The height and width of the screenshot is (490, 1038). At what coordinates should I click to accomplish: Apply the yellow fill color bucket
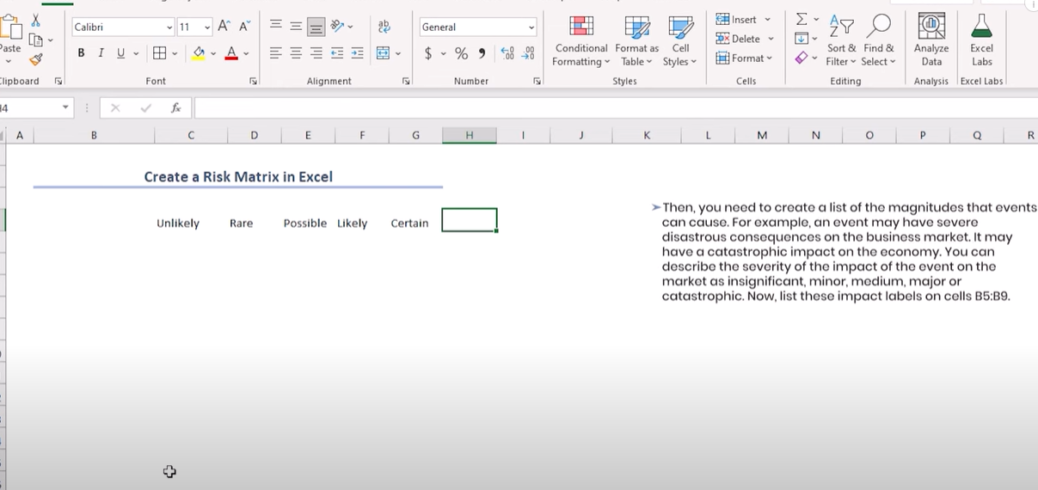(198, 53)
